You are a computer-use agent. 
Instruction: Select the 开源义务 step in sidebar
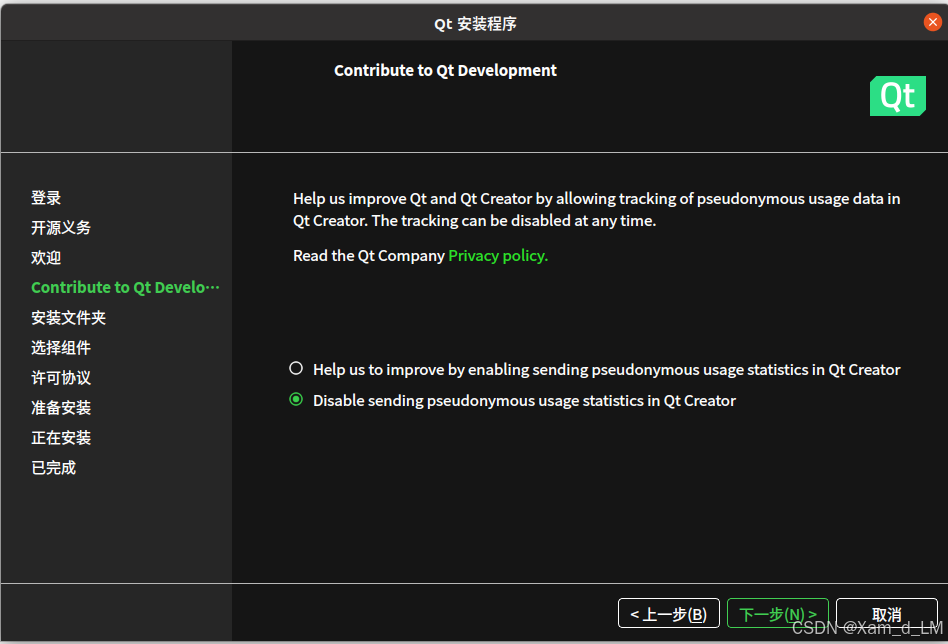pos(61,228)
